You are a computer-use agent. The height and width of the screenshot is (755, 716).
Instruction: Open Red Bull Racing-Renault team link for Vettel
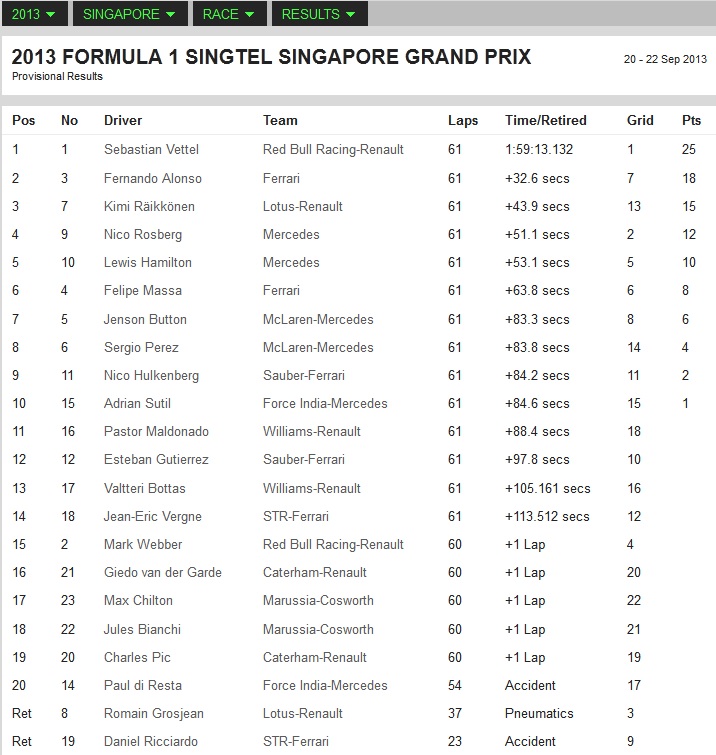[x=333, y=149]
